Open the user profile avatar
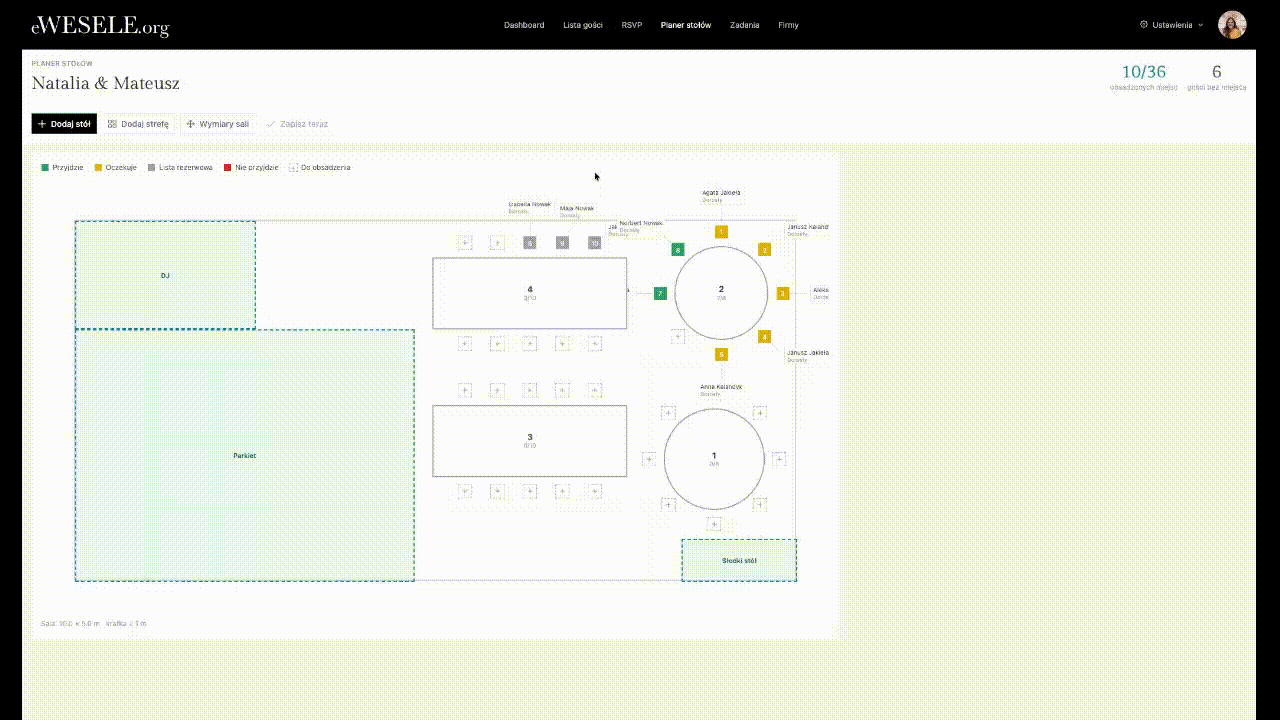This screenshot has width=1280, height=720. pos(1232,25)
